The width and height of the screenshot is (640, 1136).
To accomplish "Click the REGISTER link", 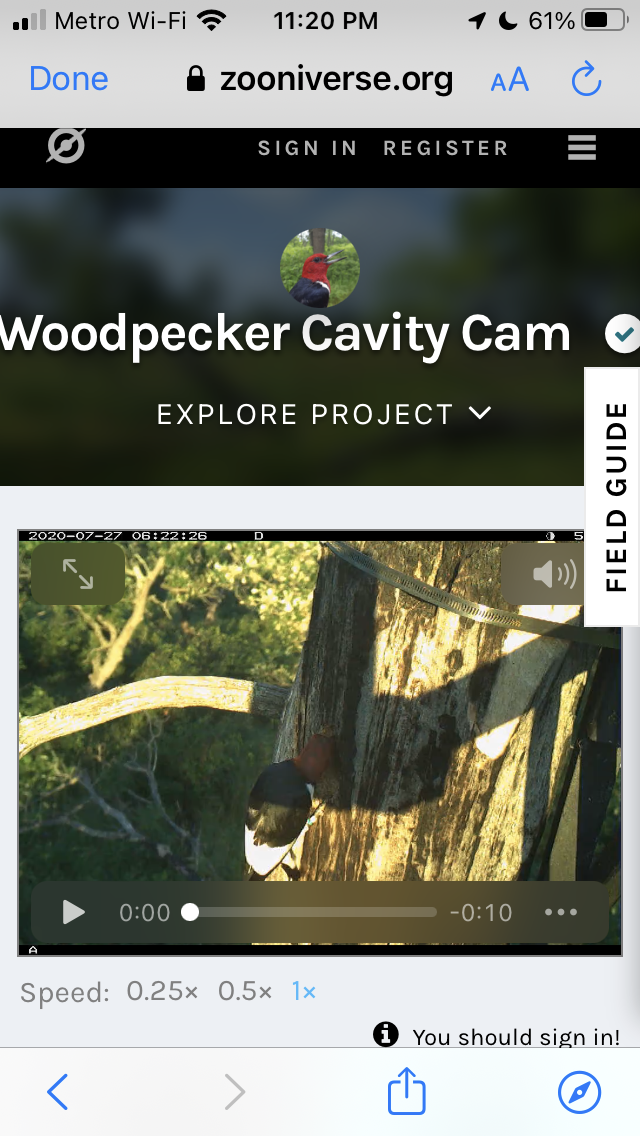I will pos(446,148).
